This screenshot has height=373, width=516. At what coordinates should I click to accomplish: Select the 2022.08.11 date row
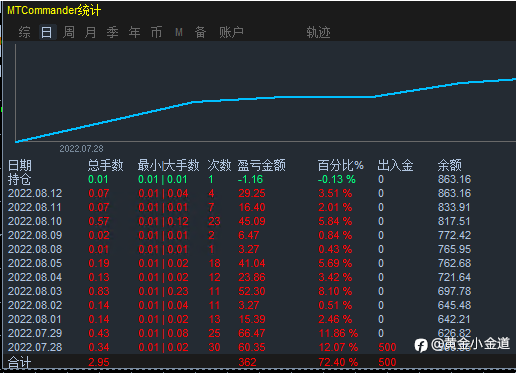coord(35,207)
